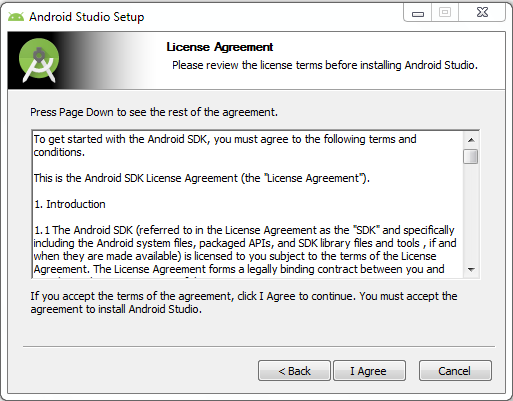Image resolution: width=513 pixels, height=401 pixels.
Task: Click the license scrollbar down arrow
Action: 471,269
